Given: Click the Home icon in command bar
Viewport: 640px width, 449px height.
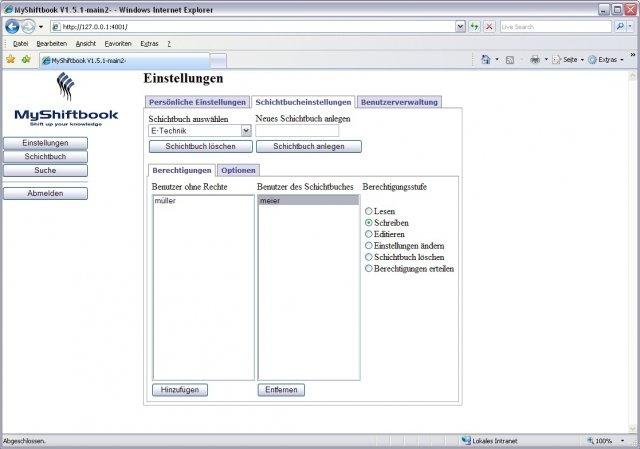Looking at the screenshot, I should coord(485,60).
